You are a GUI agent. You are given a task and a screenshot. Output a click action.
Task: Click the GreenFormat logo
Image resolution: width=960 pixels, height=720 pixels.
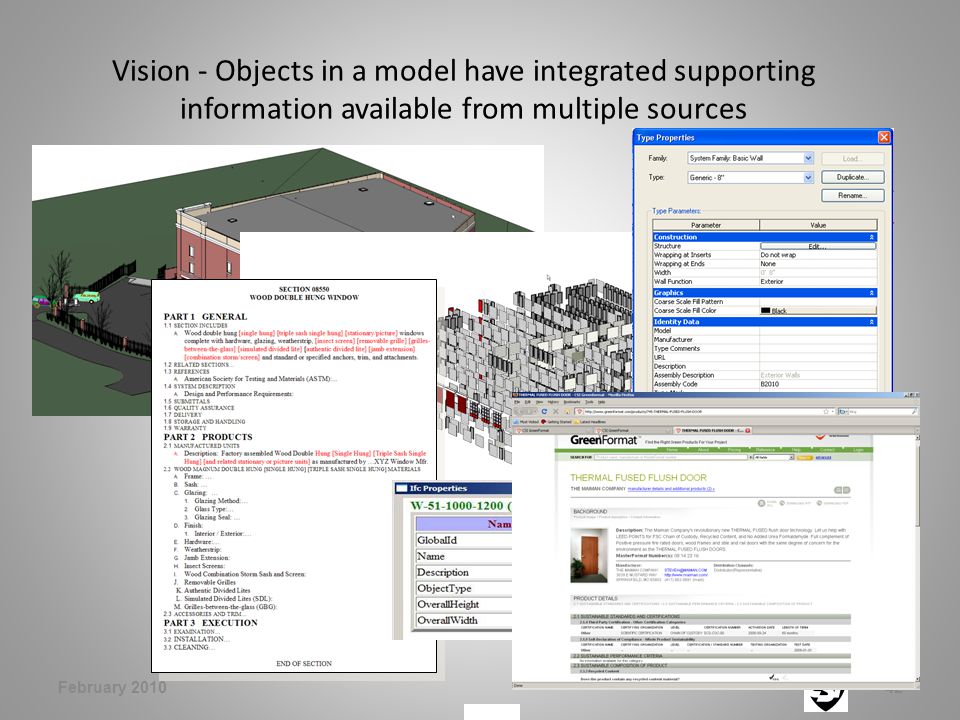pyautogui.click(x=604, y=440)
